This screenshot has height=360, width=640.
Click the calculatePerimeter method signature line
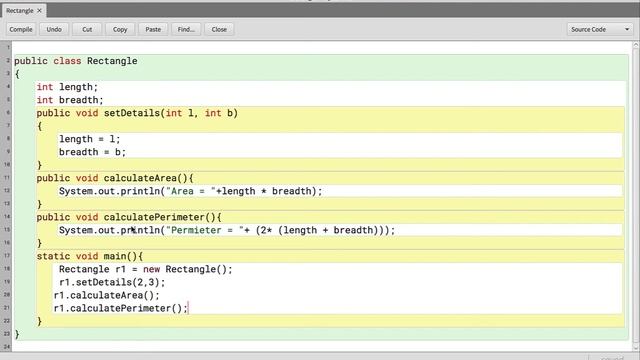pos(129,217)
